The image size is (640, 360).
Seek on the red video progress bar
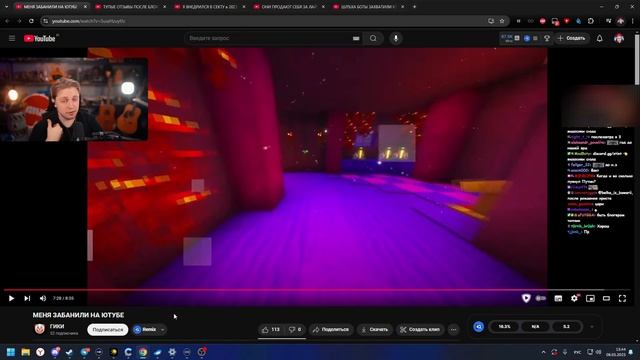317,290
